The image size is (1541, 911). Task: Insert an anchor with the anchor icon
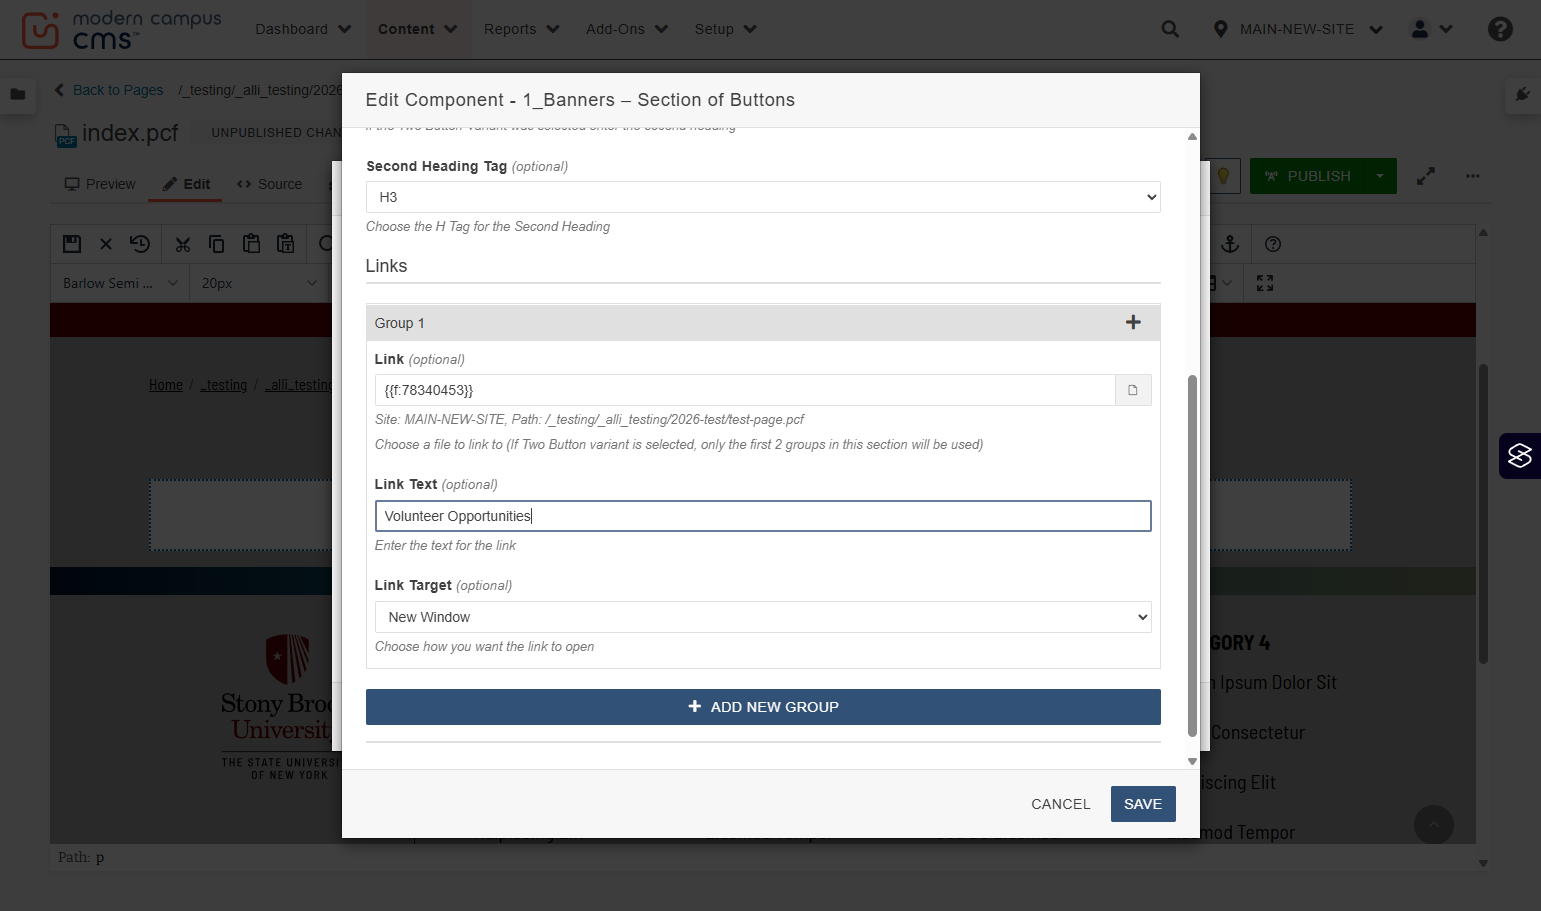tap(1230, 244)
